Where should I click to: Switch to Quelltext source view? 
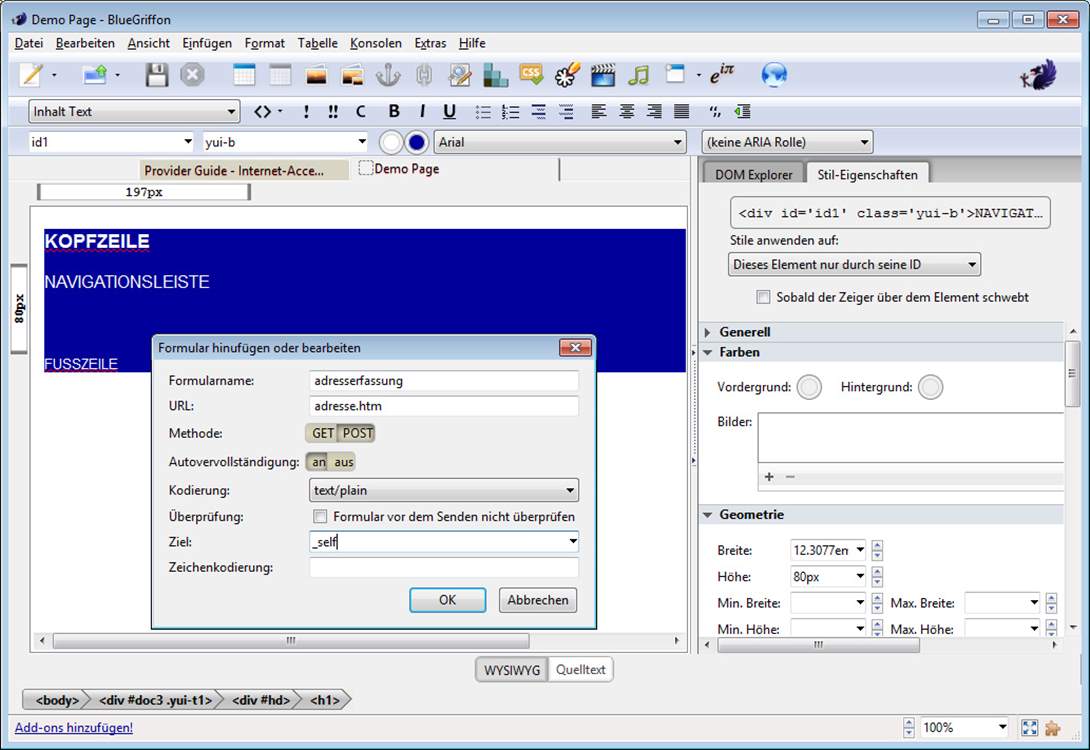coord(580,670)
